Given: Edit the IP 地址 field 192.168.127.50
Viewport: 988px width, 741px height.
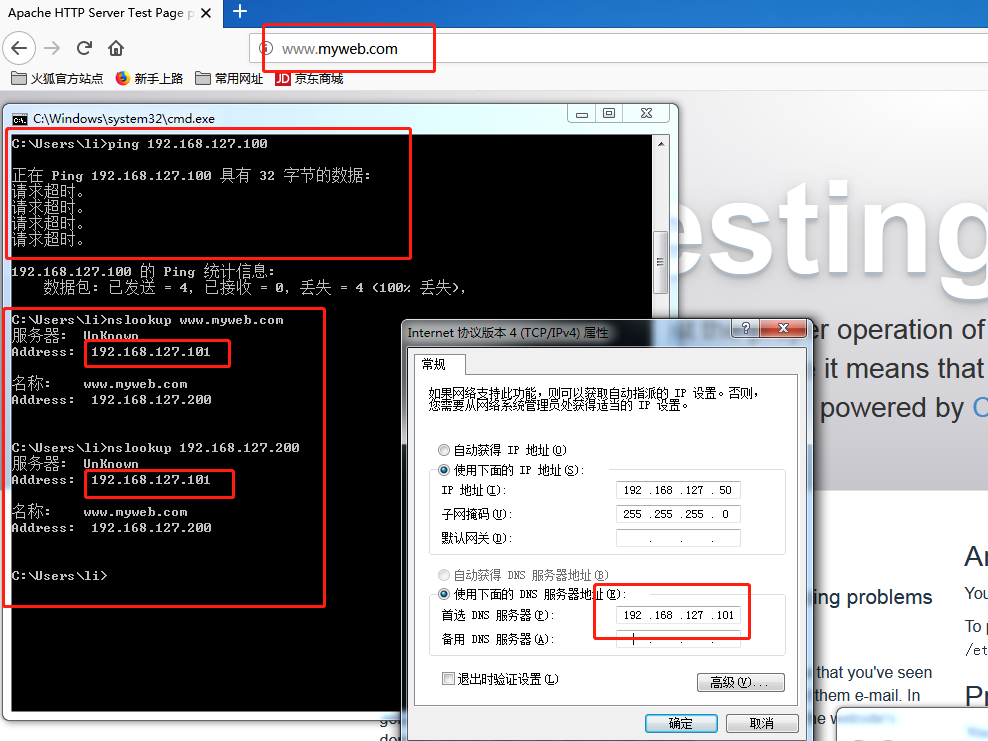Looking at the screenshot, I should (678, 490).
